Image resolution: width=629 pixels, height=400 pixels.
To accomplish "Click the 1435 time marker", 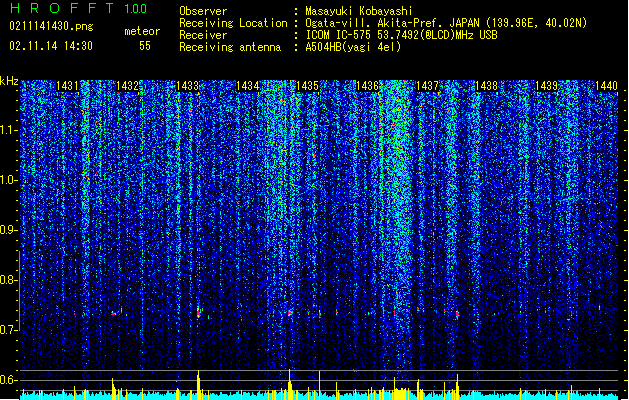I will click(307, 86).
